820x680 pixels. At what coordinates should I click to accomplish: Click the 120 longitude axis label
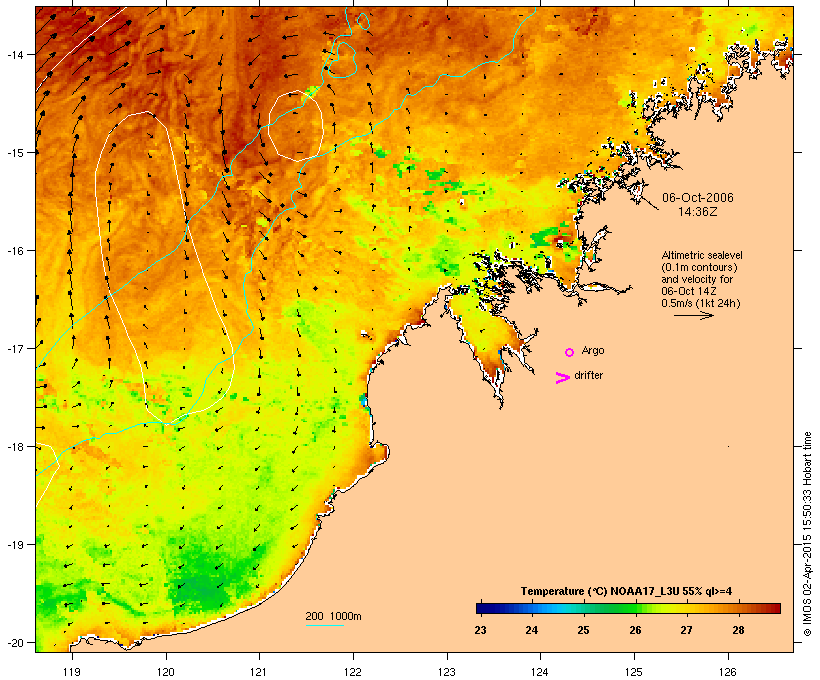coord(166,672)
